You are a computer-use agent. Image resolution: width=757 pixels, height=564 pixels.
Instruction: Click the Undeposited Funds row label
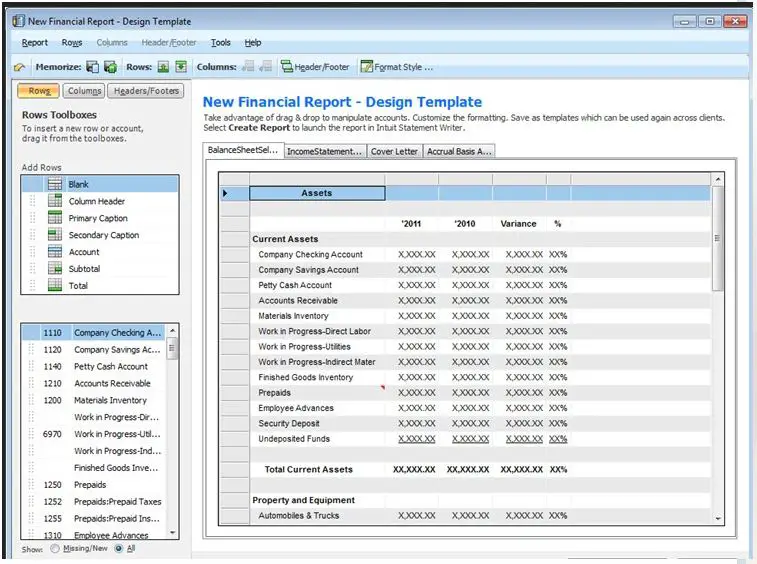[294, 439]
